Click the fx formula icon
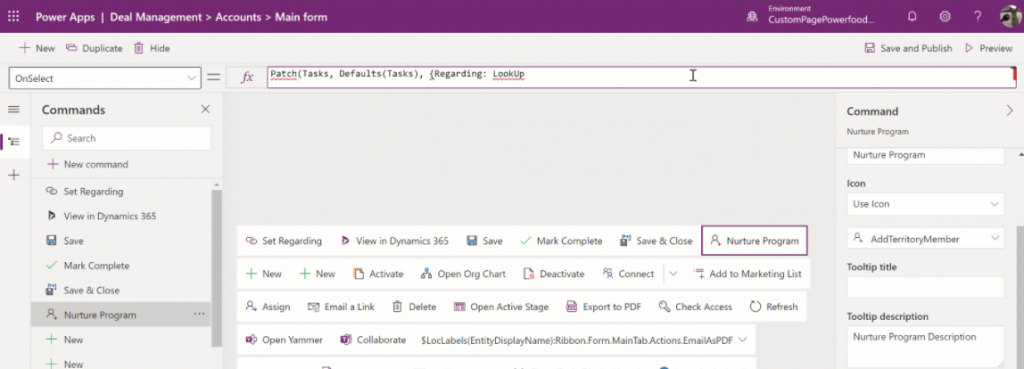Screen dimensions: 1024x369 [247, 78]
